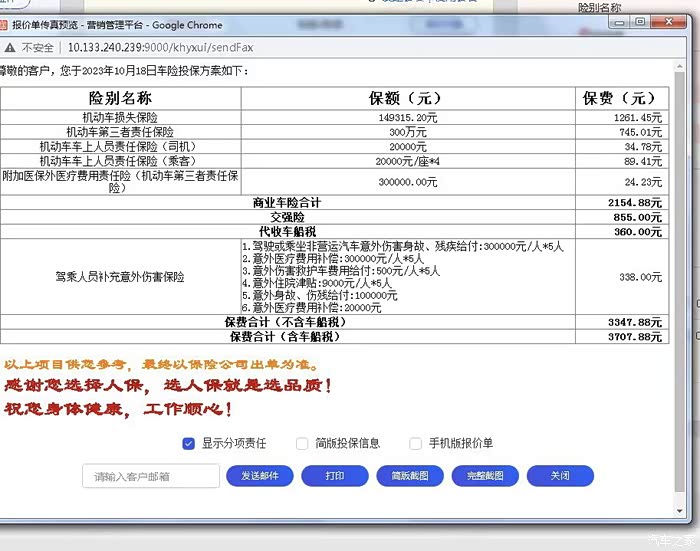Click the scrollbar down arrow

pyautogui.click(x=680, y=511)
